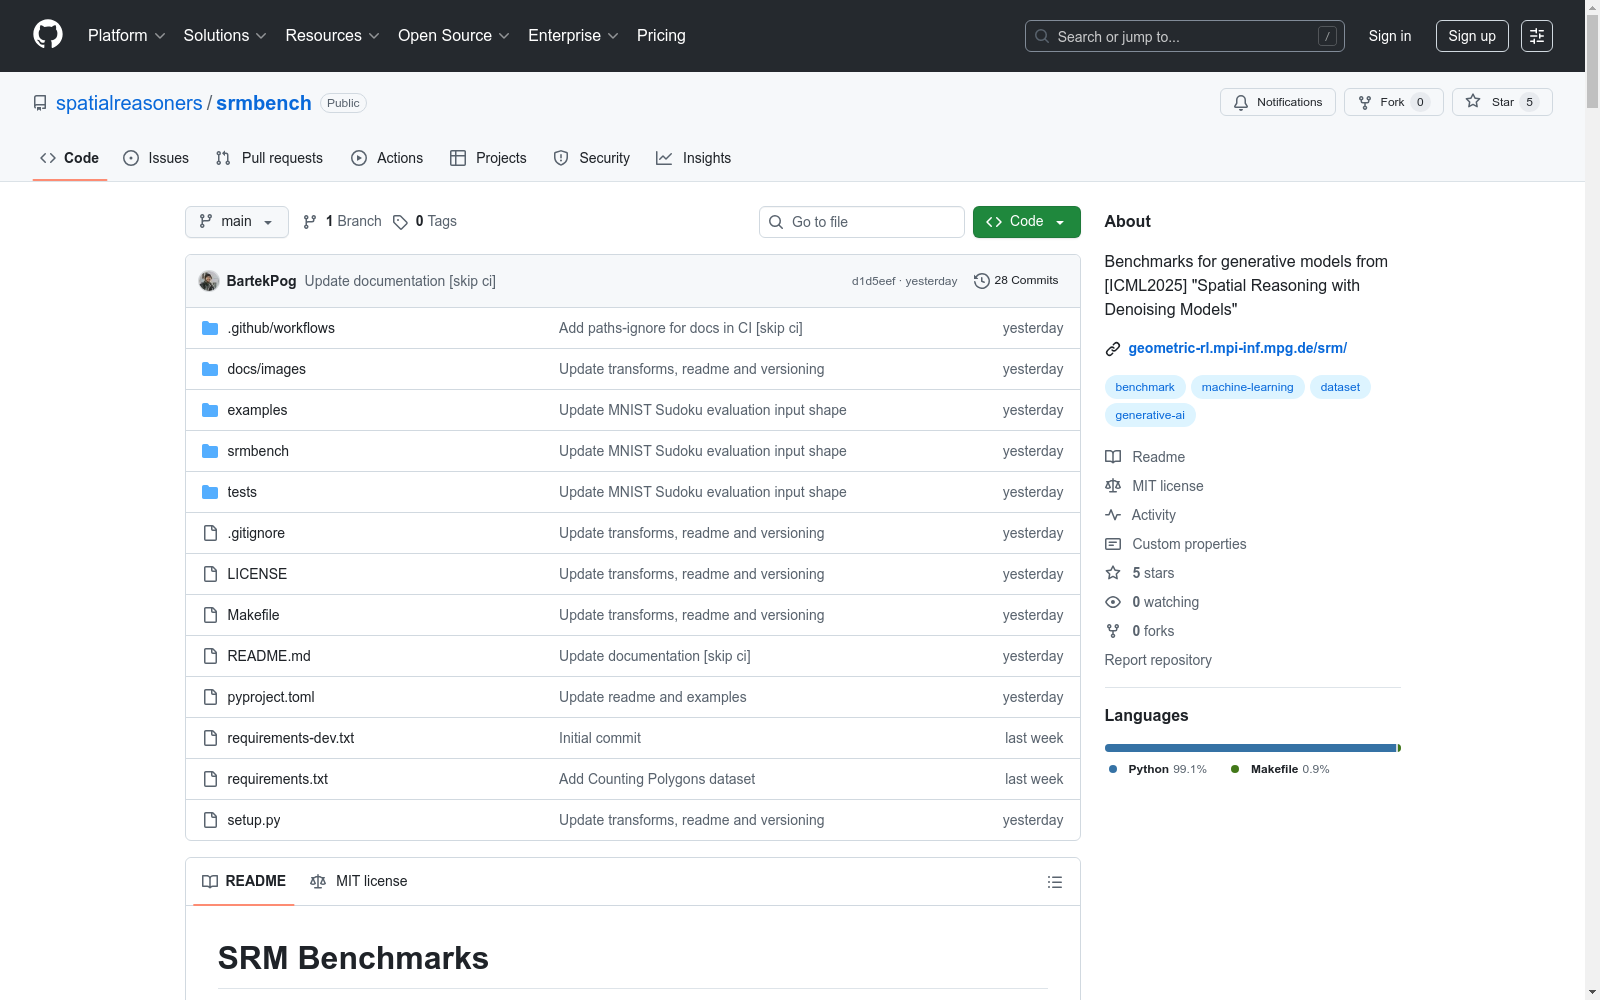Expand the Solutions menu

click(x=225, y=35)
